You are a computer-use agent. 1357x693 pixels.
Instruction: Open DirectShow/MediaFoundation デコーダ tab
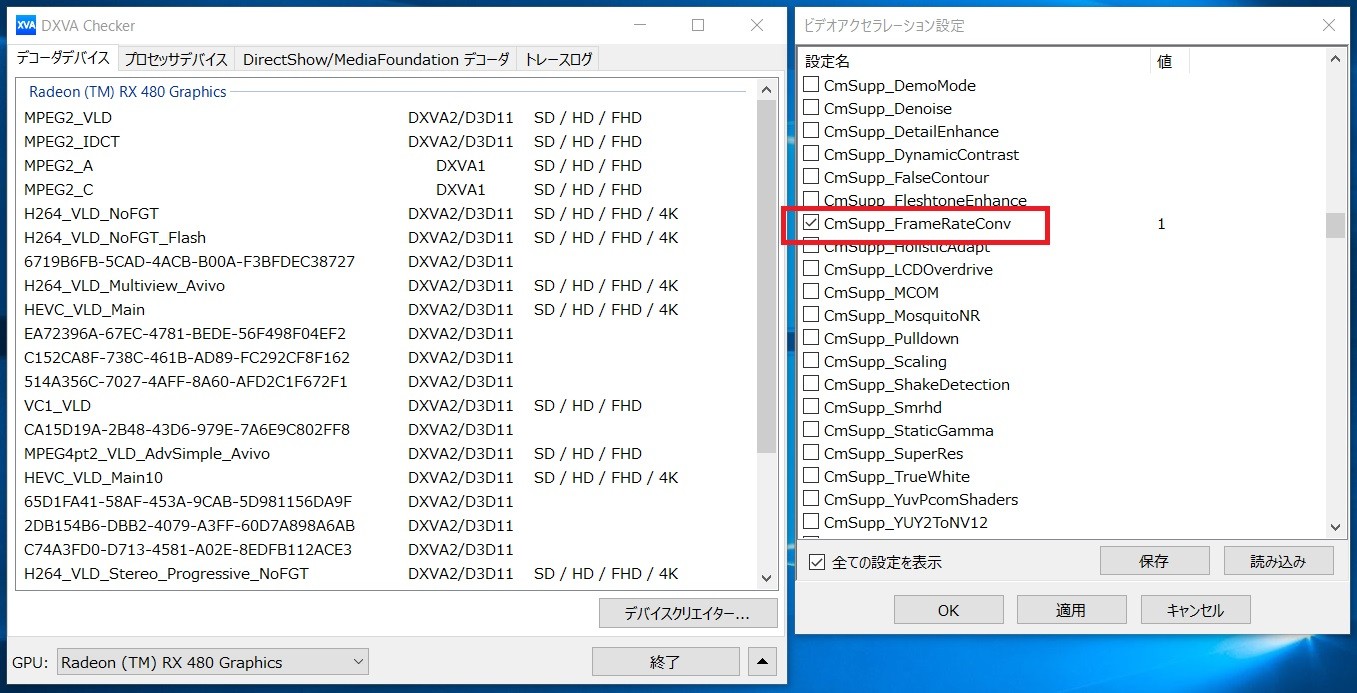376,60
